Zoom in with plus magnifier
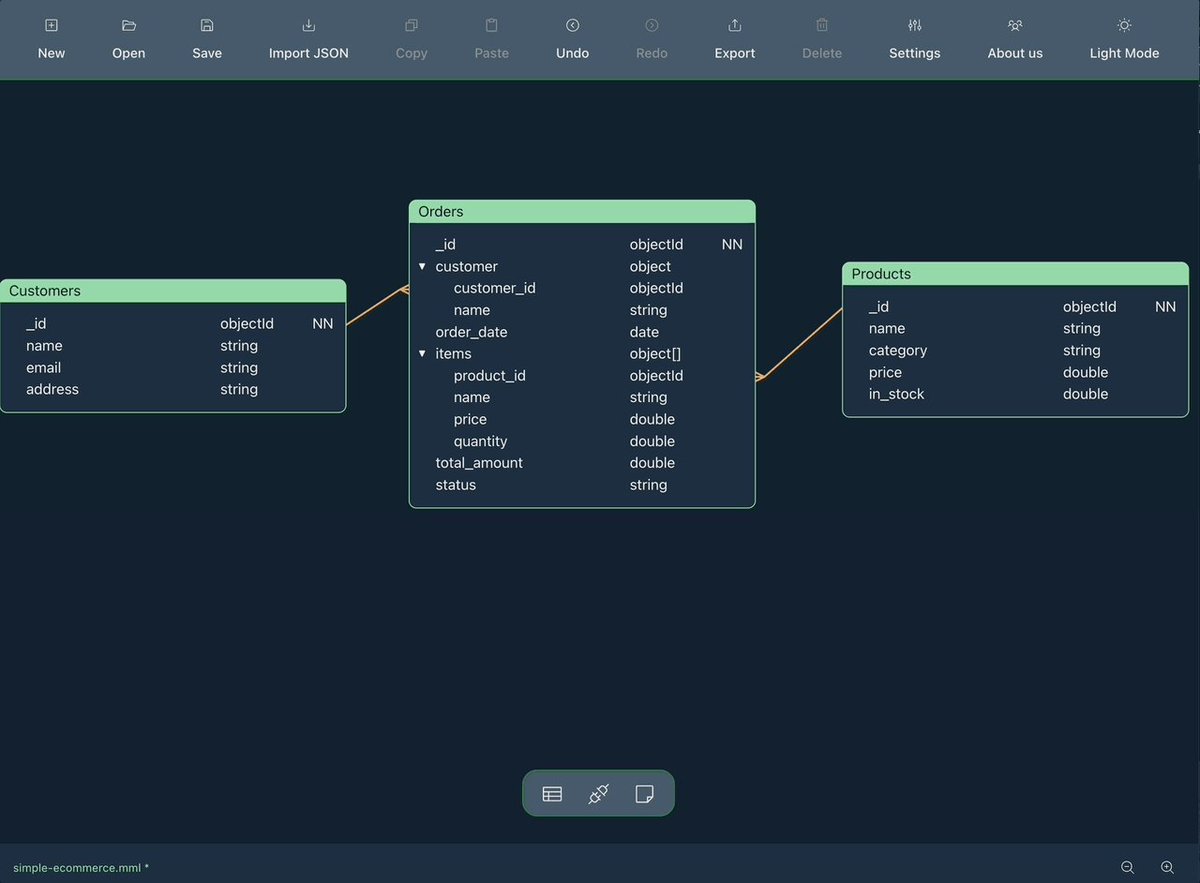This screenshot has height=883, width=1200. pyautogui.click(x=1167, y=868)
